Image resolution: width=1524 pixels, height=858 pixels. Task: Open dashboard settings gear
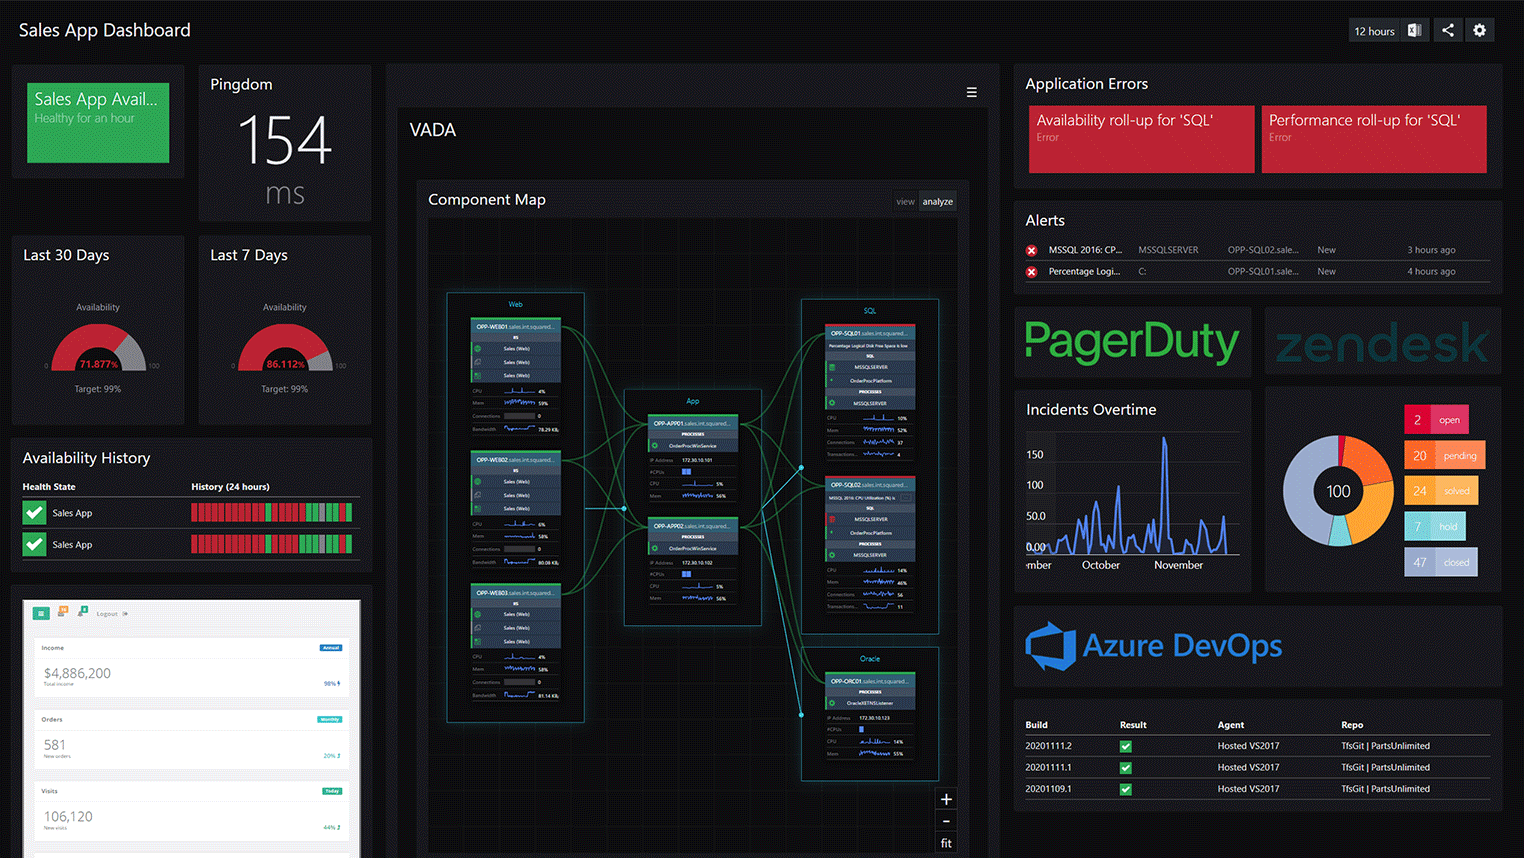click(1479, 30)
